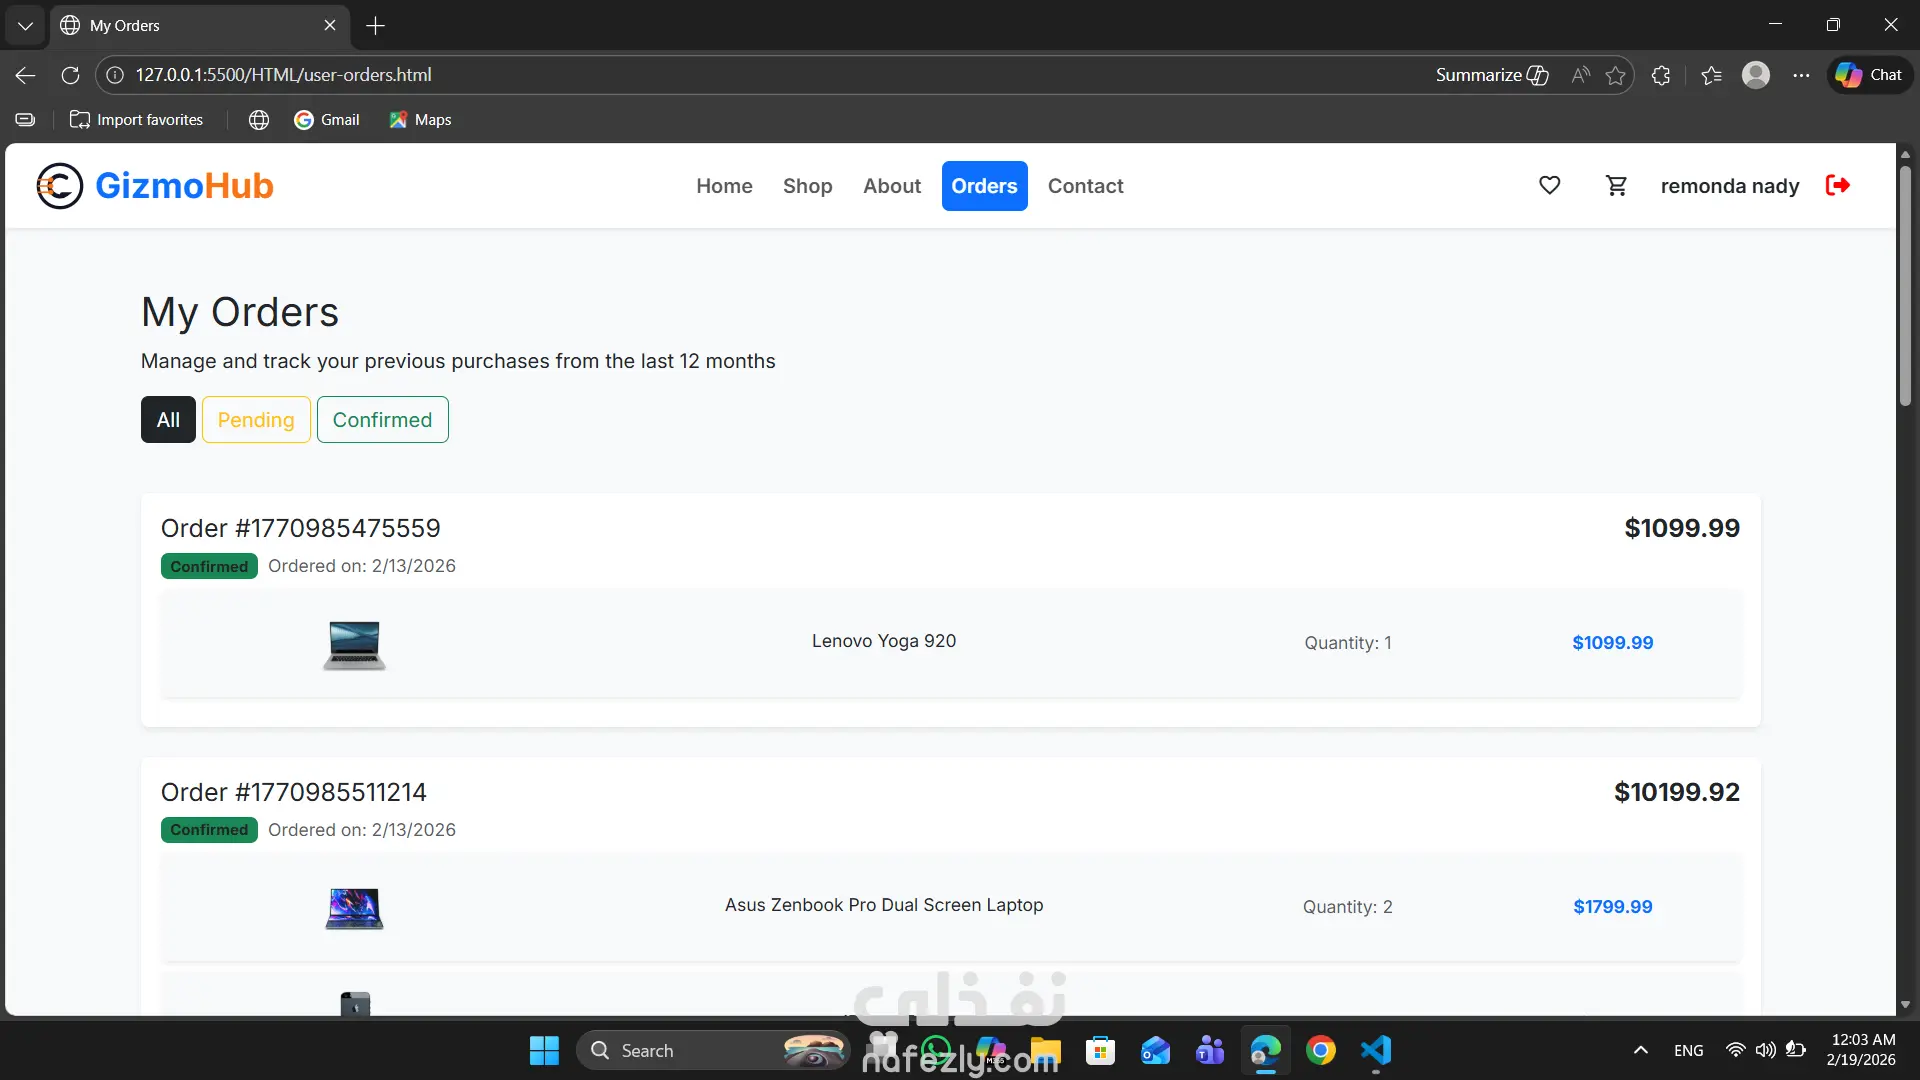Refresh the page with reload icon
The width and height of the screenshot is (1920, 1080).
click(x=70, y=75)
